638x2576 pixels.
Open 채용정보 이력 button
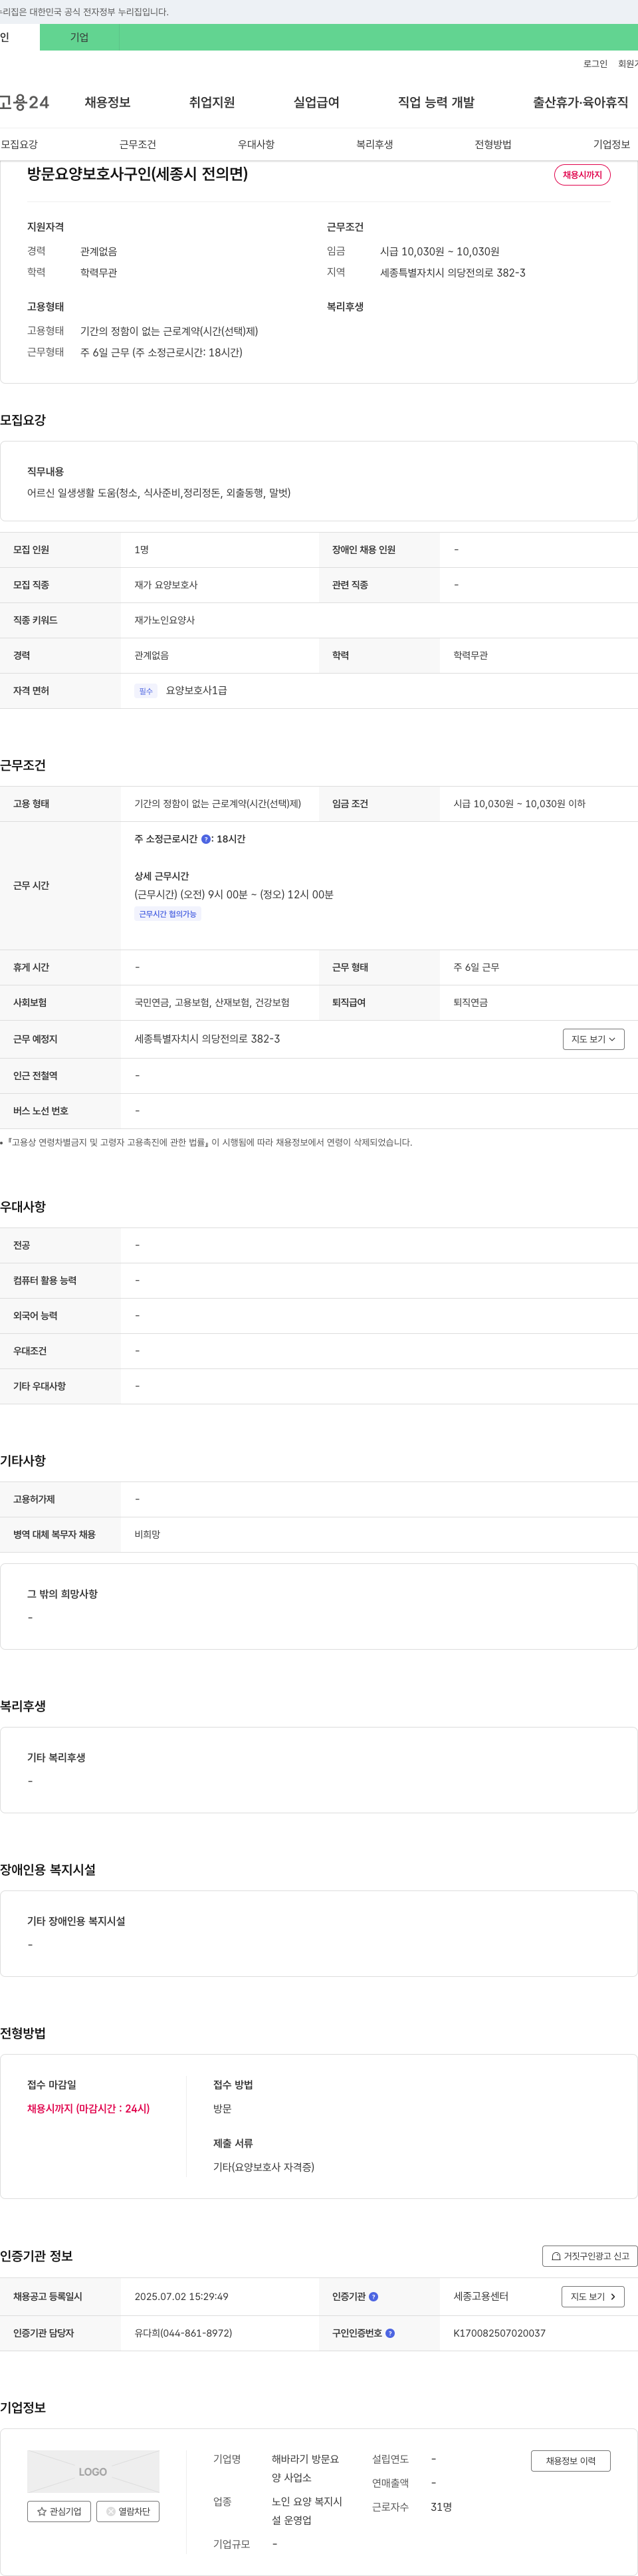pos(571,2461)
